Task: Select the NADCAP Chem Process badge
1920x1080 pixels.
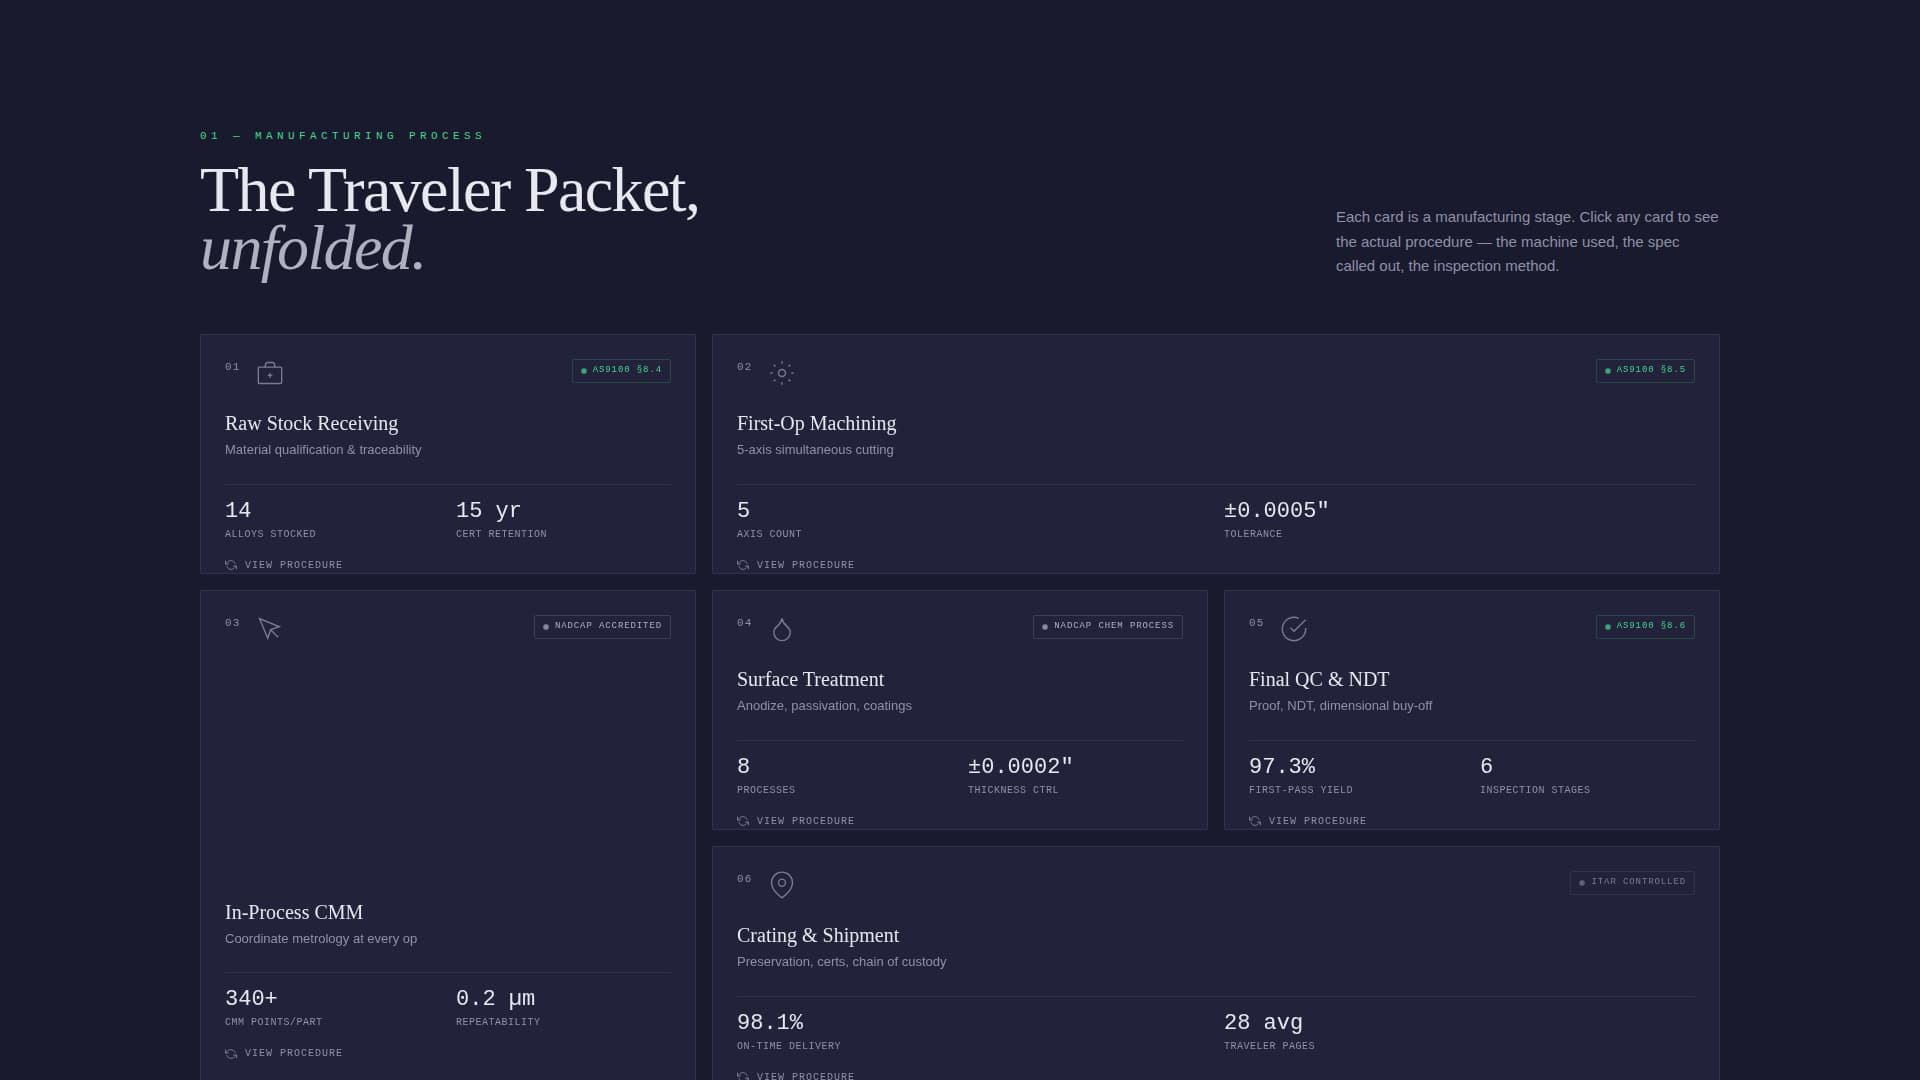Action: click(x=1107, y=626)
